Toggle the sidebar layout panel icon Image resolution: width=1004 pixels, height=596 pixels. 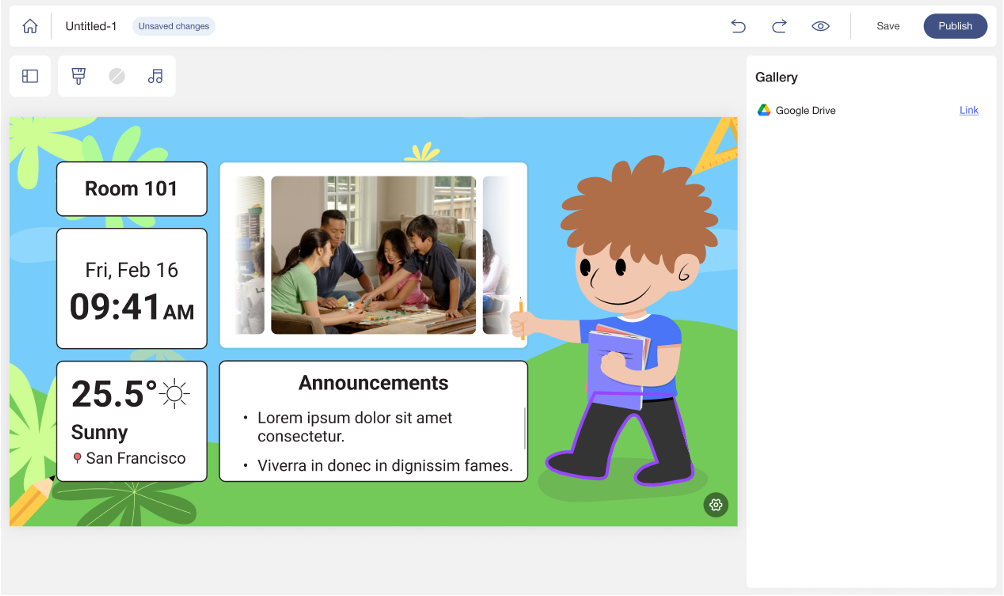(x=30, y=76)
